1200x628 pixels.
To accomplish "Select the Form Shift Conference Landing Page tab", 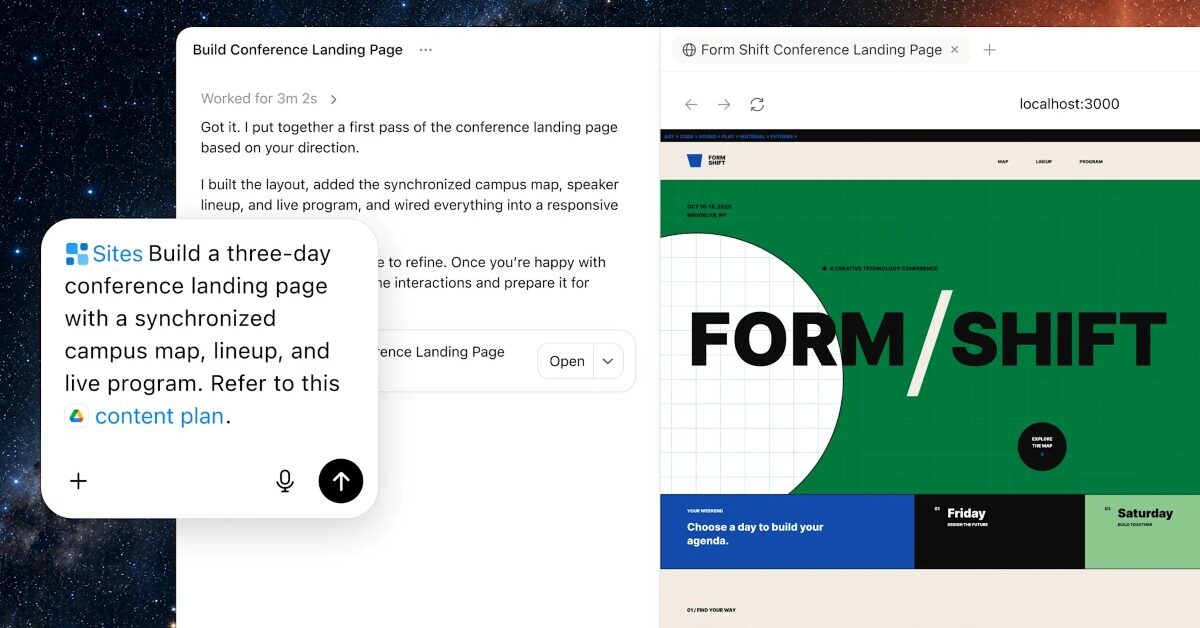I will tap(811, 49).
